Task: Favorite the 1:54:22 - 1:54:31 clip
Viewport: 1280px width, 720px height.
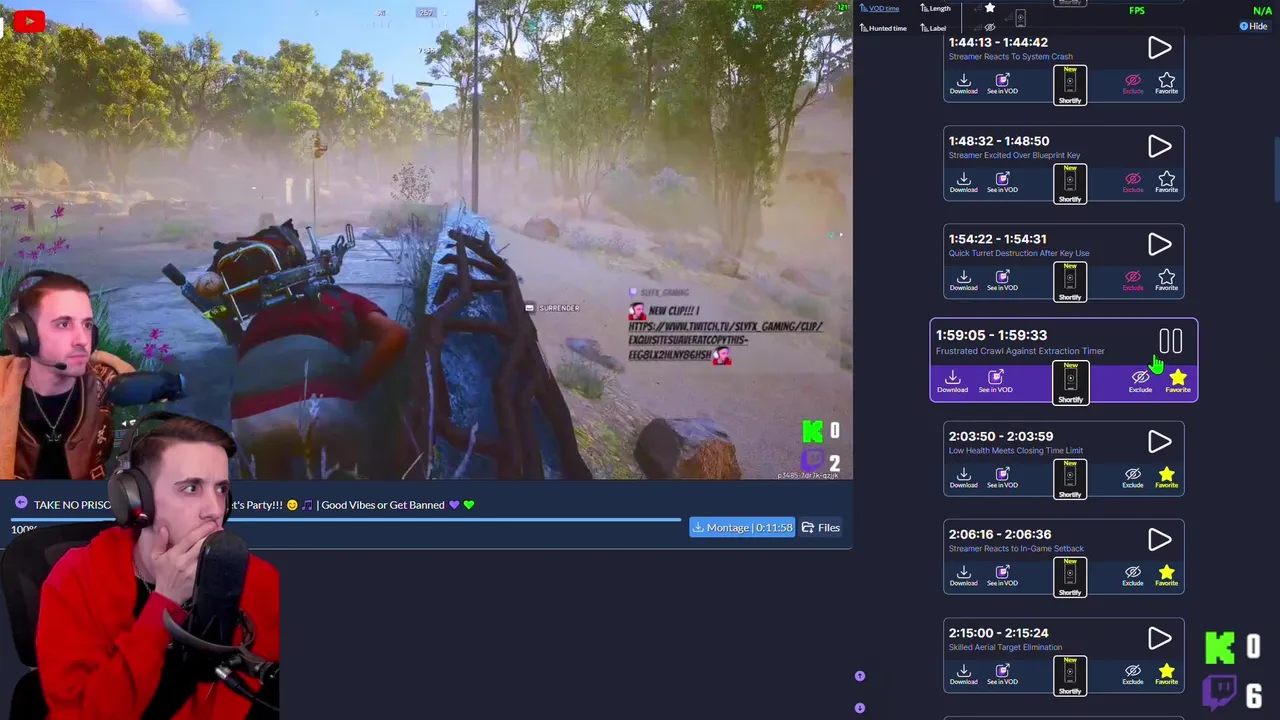Action: coord(1166,281)
